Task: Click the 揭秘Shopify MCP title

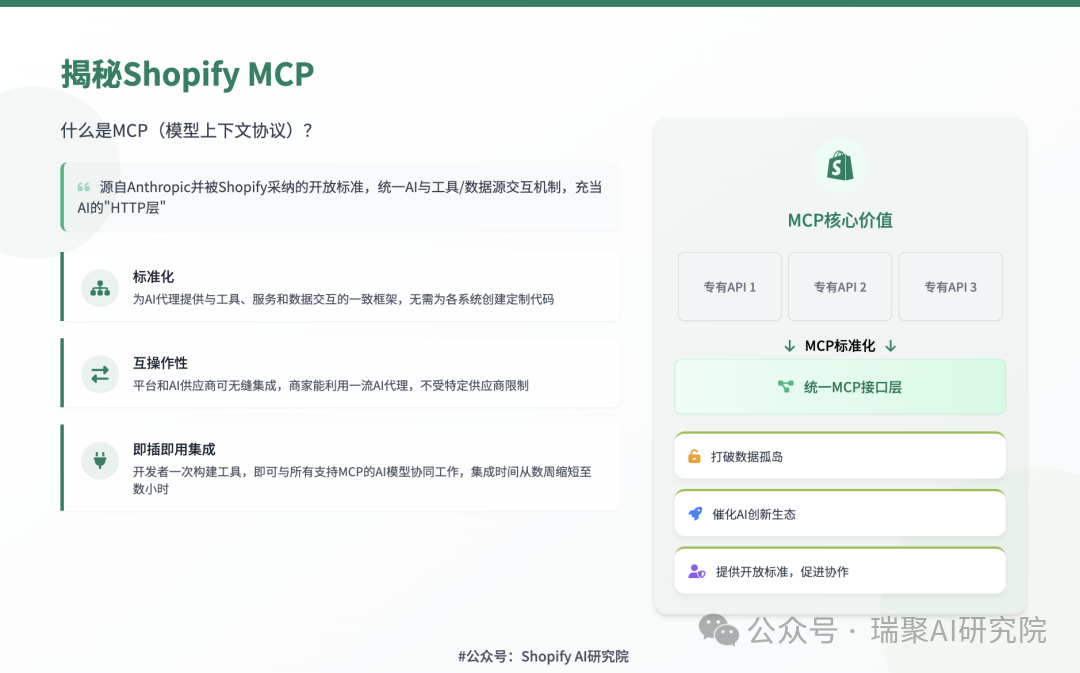Action: click(x=187, y=74)
